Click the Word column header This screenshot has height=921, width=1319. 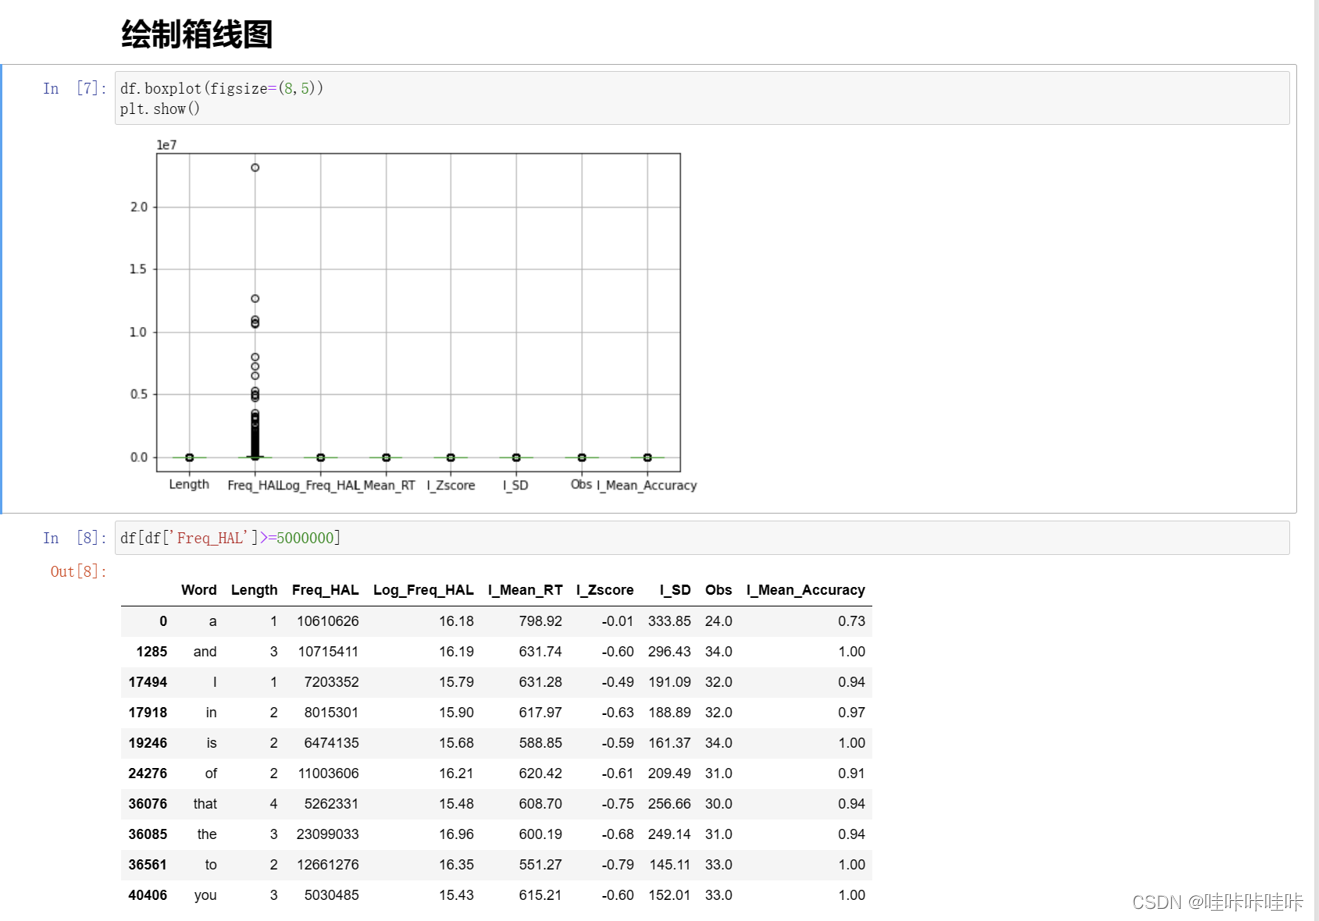click(x=199, y=590)
